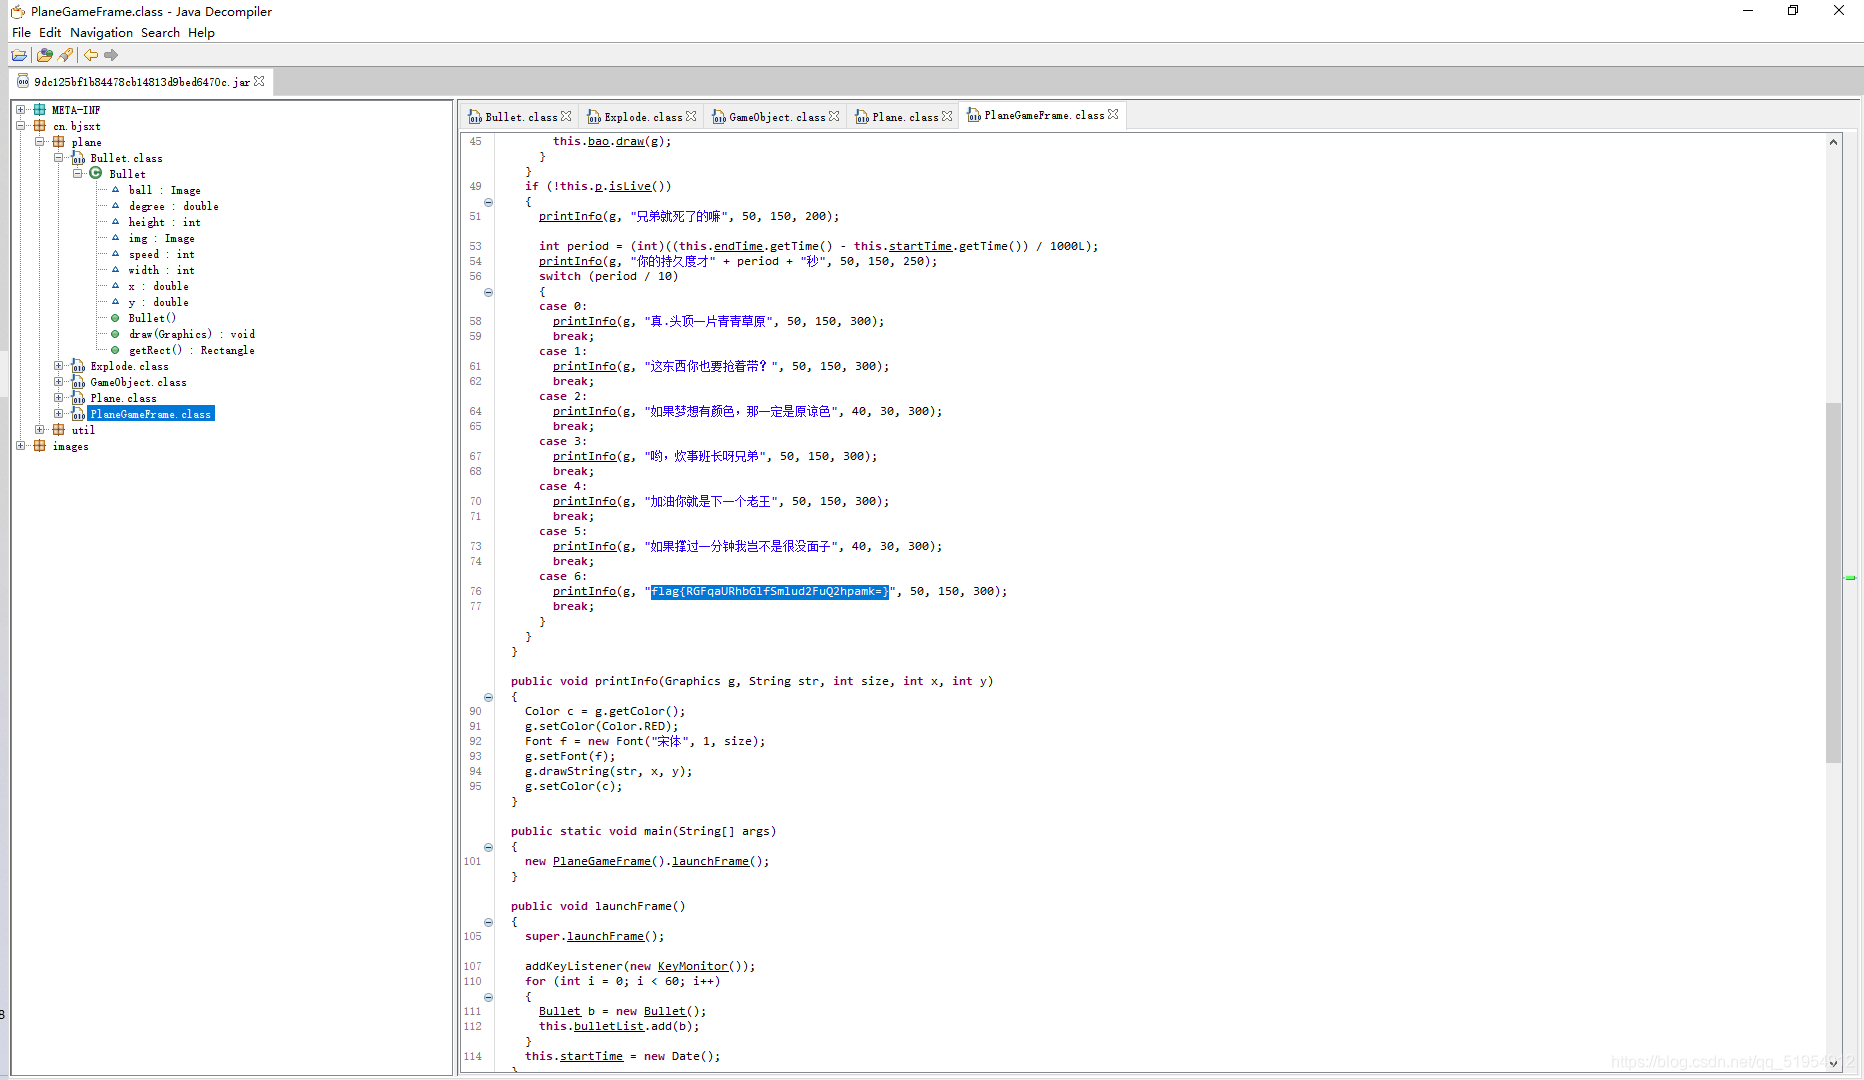Follow the startTime link on line 53

pyautogui.click(x=920, y=246)
